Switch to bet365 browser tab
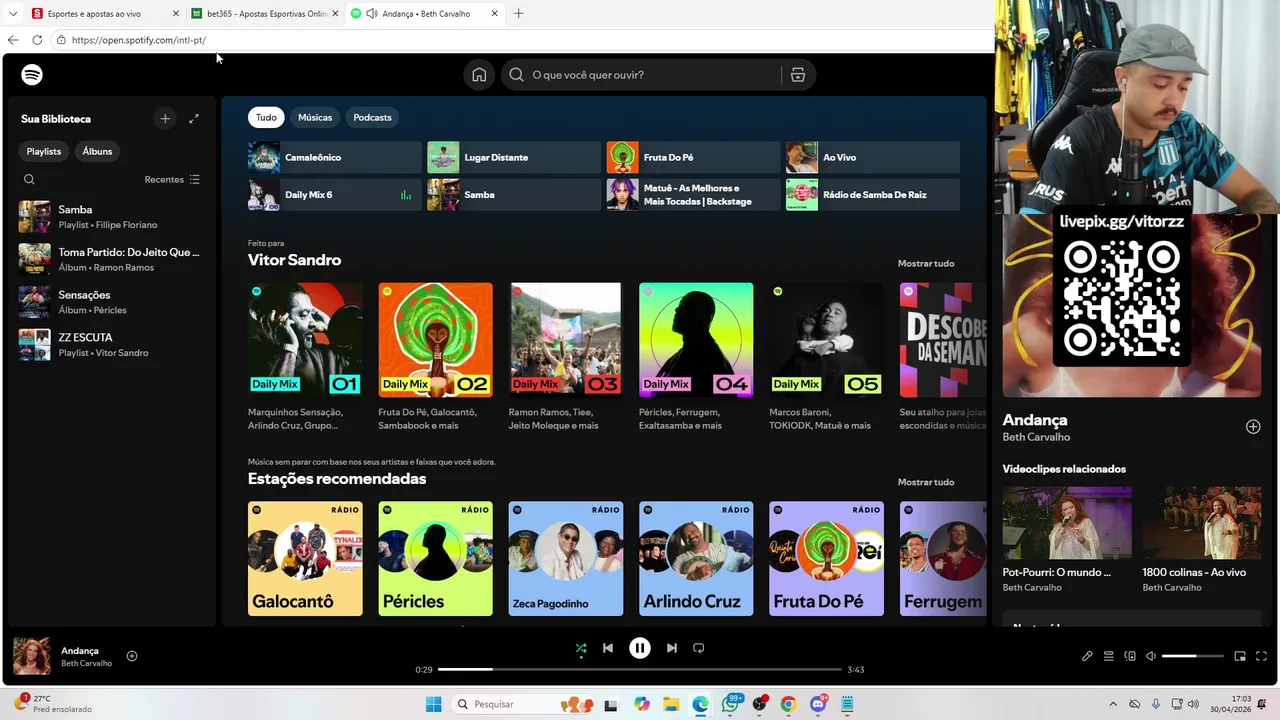This screenshot has width=1280, height=720. (x=266, y=14)
